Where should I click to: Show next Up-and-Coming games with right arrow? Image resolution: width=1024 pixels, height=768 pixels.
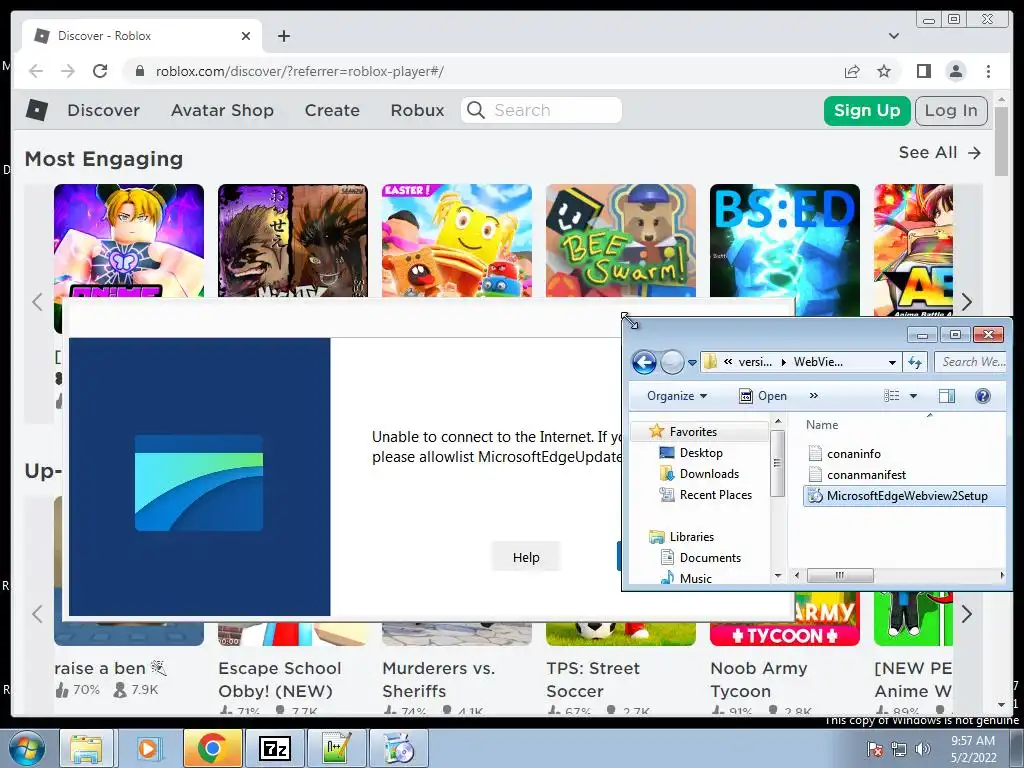click(967, 614)
